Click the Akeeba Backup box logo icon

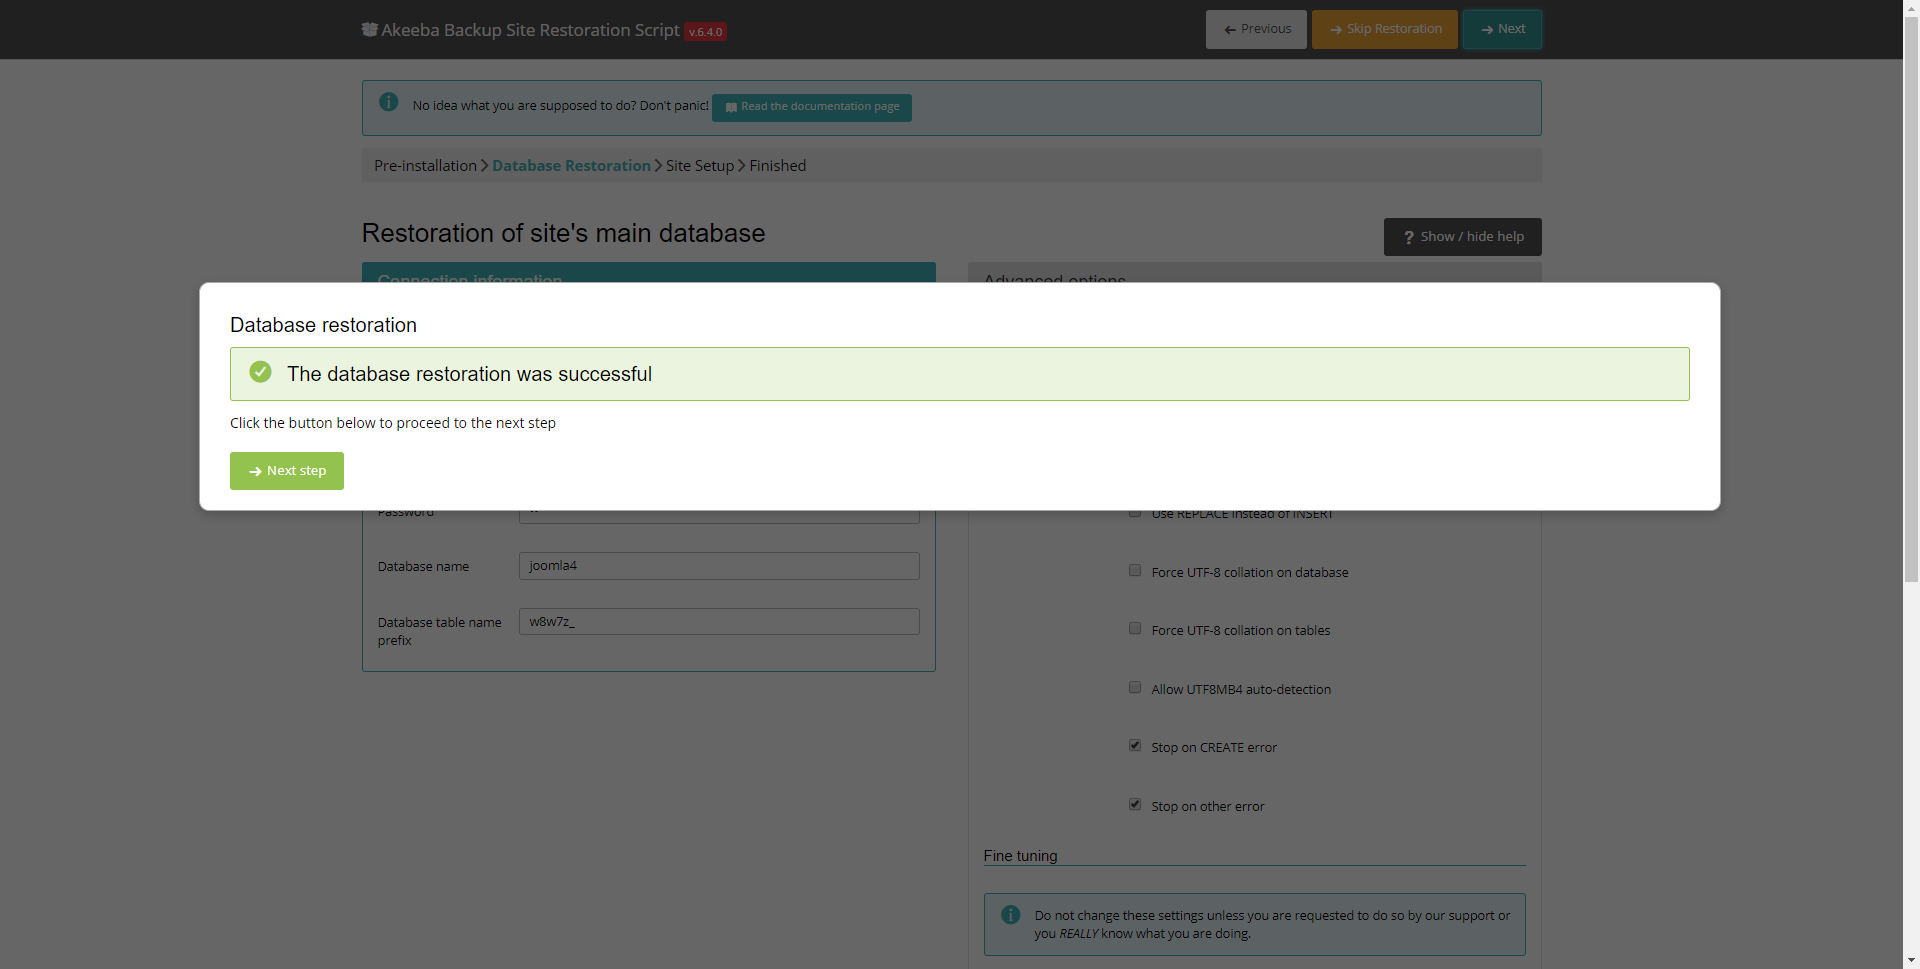(x=369, y=30)
